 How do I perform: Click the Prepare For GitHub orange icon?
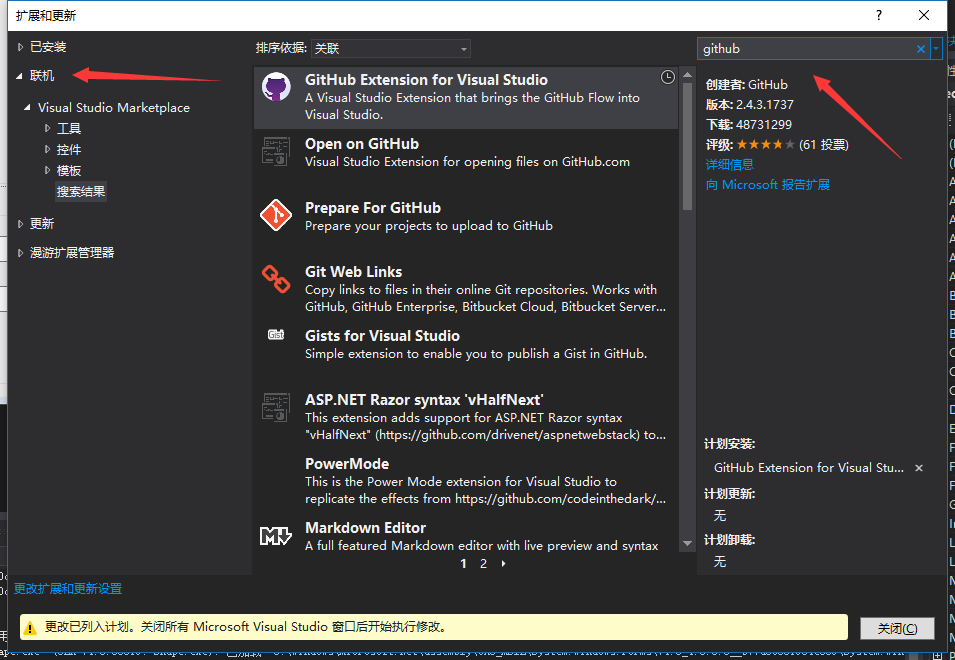click(276, 215)
